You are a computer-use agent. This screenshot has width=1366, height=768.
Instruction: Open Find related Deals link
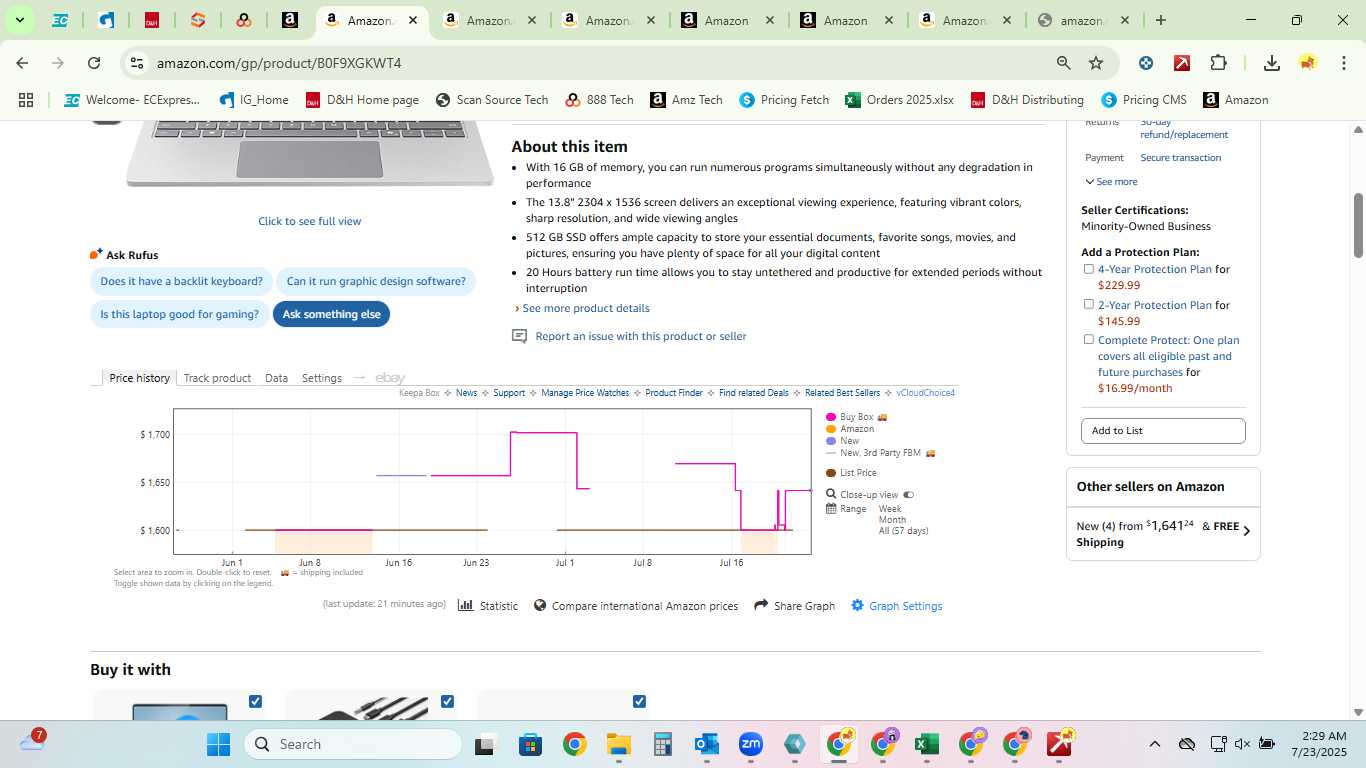click(753, 393)
